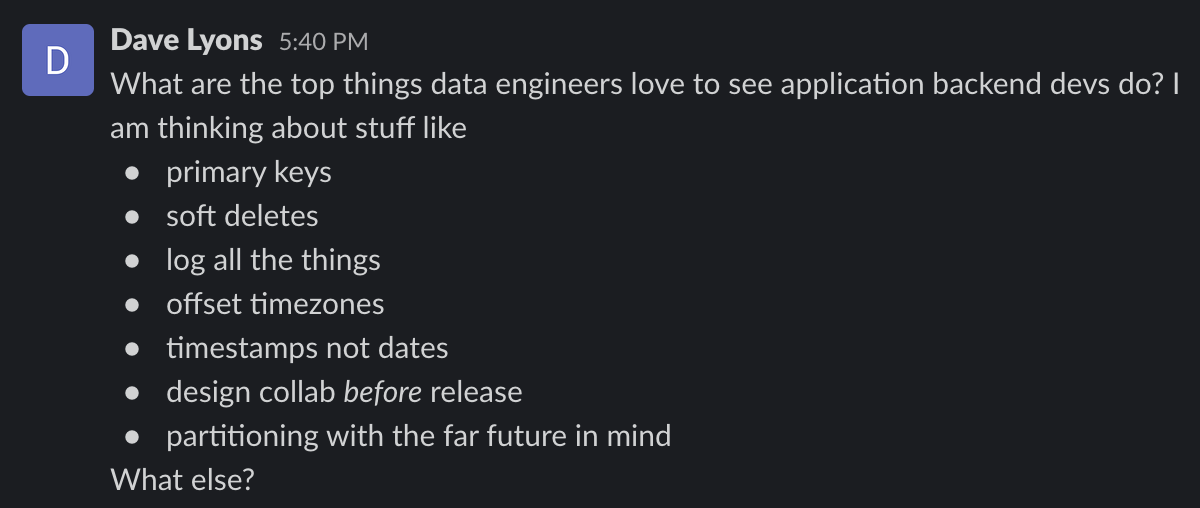This screenshot has height=508, width=1200.
Task: Click the "am thinking about stuff like" line
Action: [x=288, y=129]
